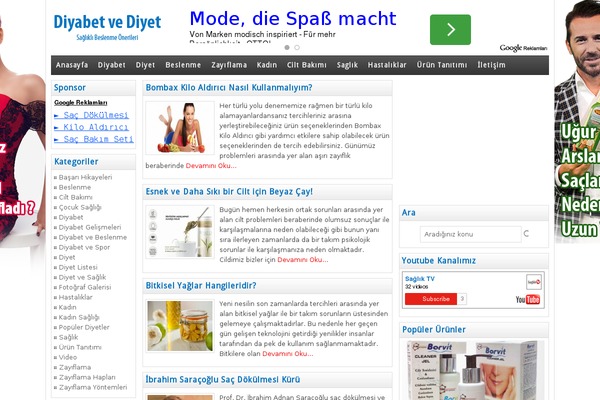Open the Zayıflama Hapları category
Image resolution: width=600 pixels, height=400 pixels.
click(87, 377)
